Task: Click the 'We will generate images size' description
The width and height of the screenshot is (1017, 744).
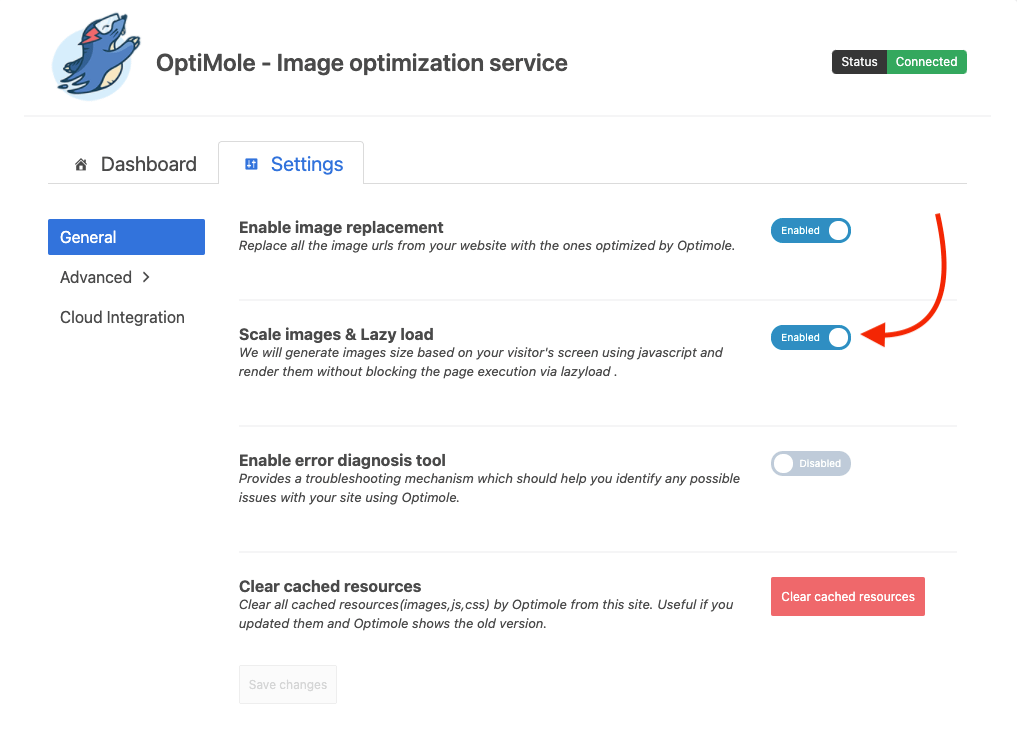Action: click(x=481, y=362)
